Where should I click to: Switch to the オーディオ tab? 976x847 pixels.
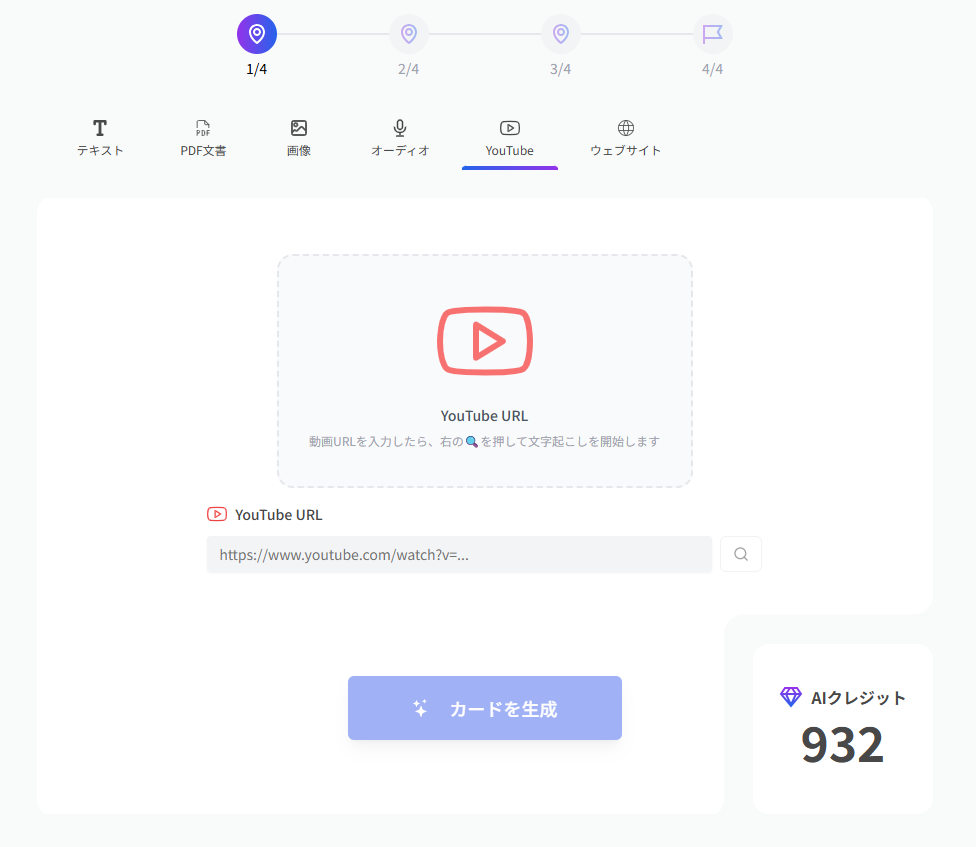pos(400,139)
